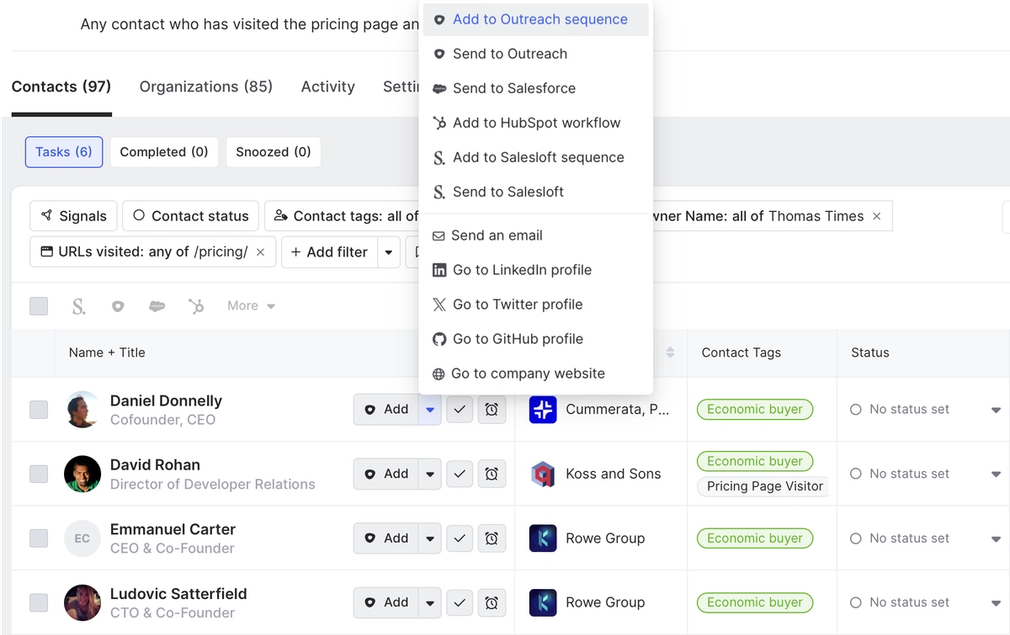Check the Daniel Donnelly row checkbox

tap(39, 410)
